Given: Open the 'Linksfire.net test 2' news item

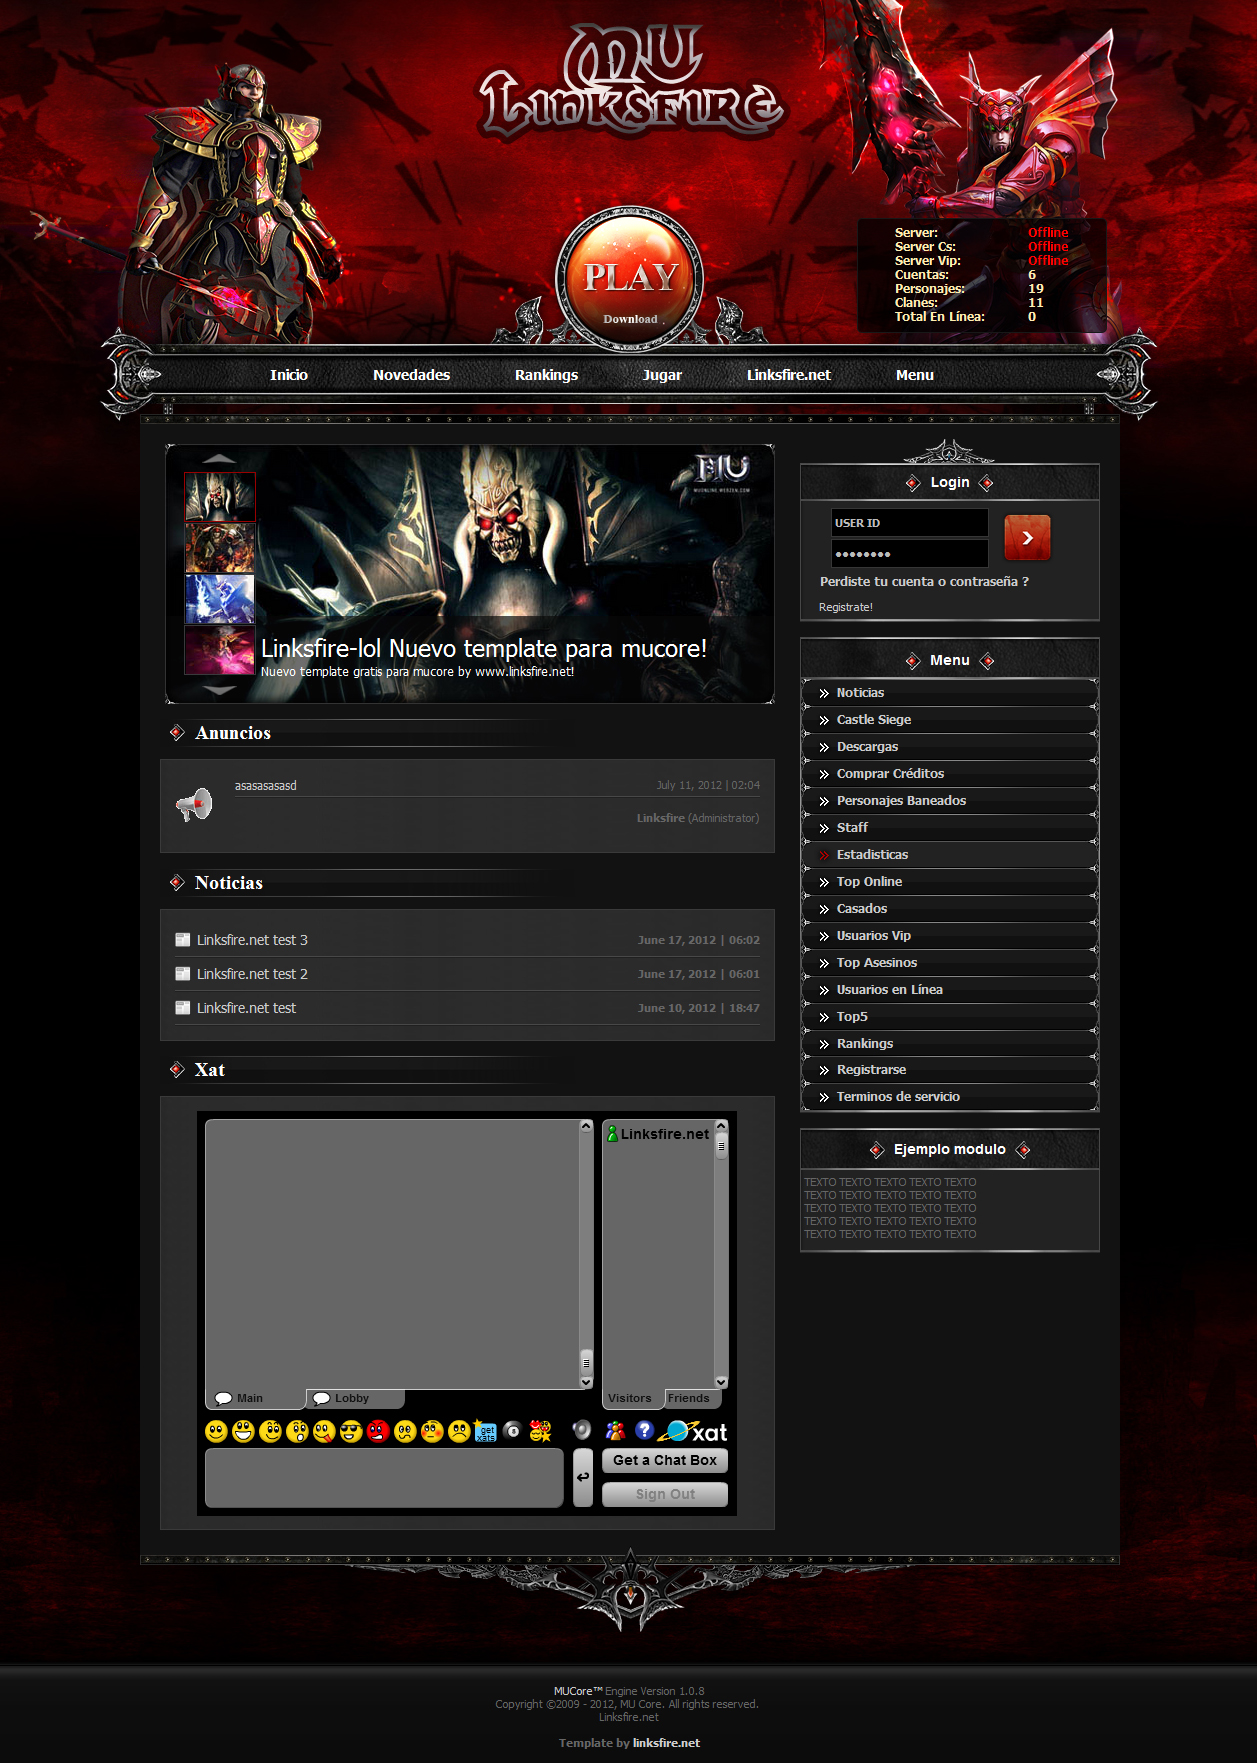Looking at the screenshot, I should coord(252,974).
